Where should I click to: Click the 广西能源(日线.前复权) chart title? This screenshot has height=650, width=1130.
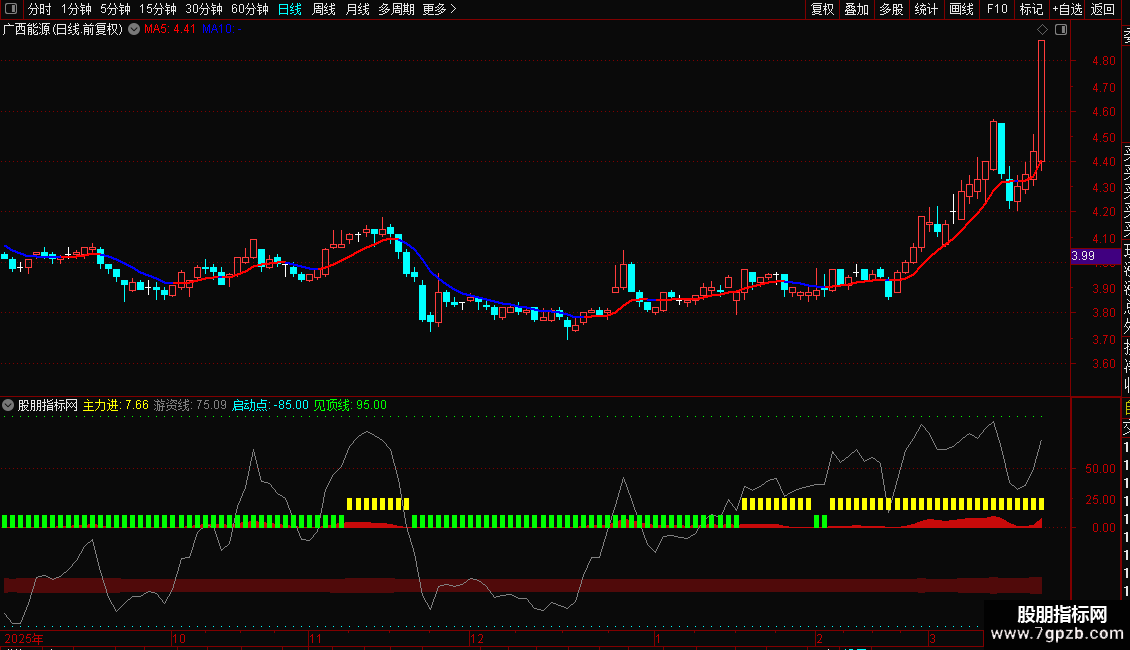pos(63,29)
